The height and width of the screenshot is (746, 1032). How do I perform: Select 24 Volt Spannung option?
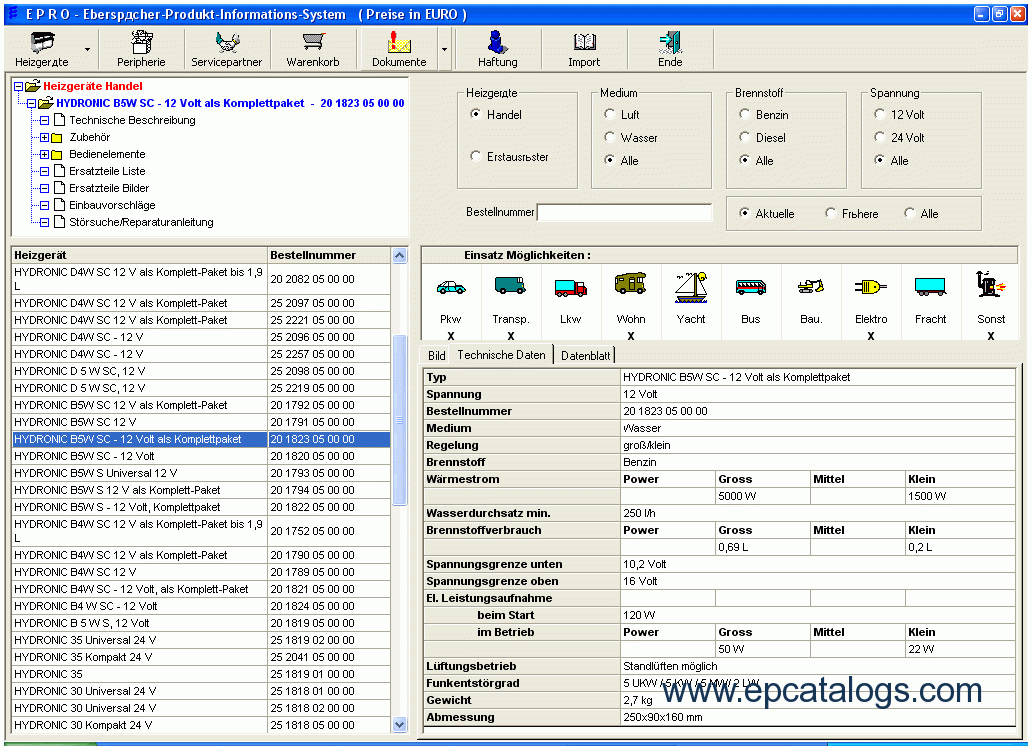coord(879,137)
